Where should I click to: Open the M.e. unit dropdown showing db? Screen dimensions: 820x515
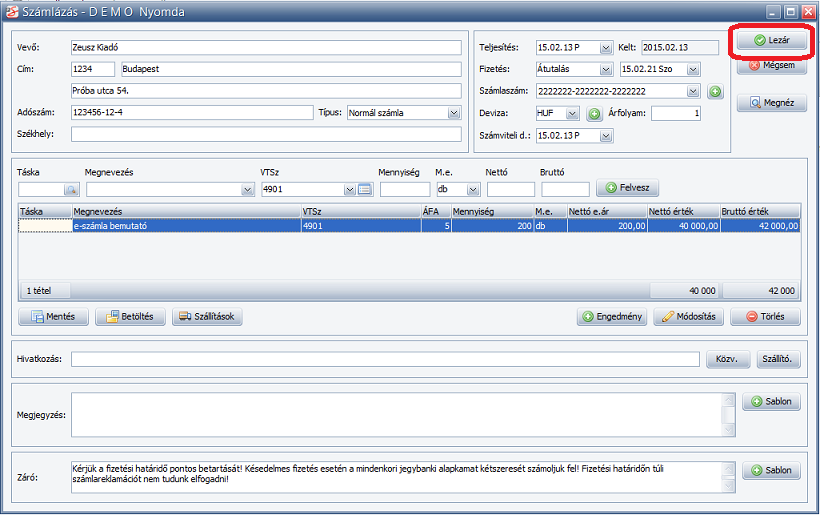coord(473,189)
